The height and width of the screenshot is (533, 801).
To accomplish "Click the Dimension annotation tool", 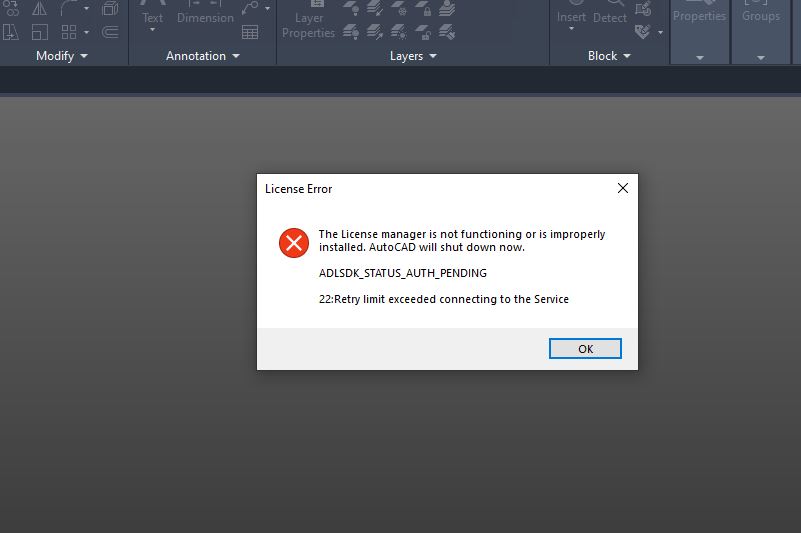I will pos(205,13).
